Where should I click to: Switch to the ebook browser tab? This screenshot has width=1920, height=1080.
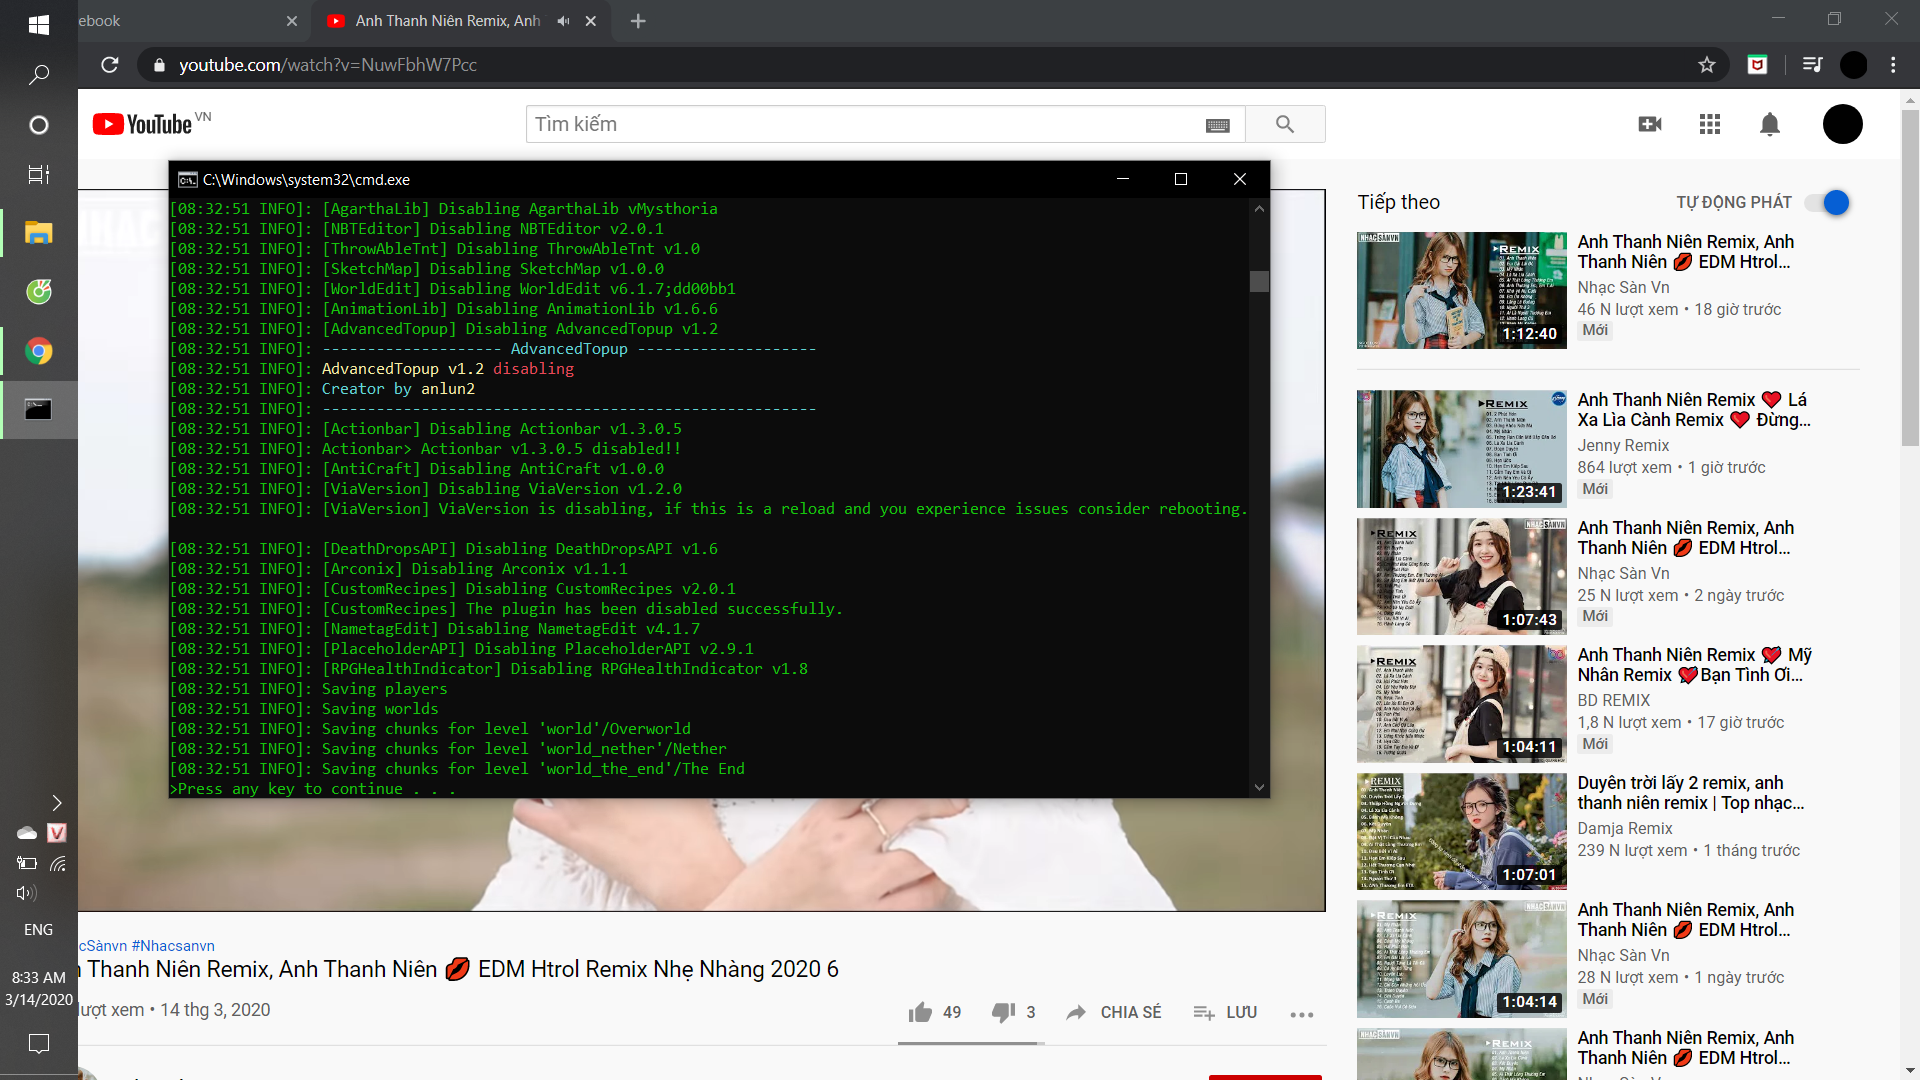(x=180, y=21)
